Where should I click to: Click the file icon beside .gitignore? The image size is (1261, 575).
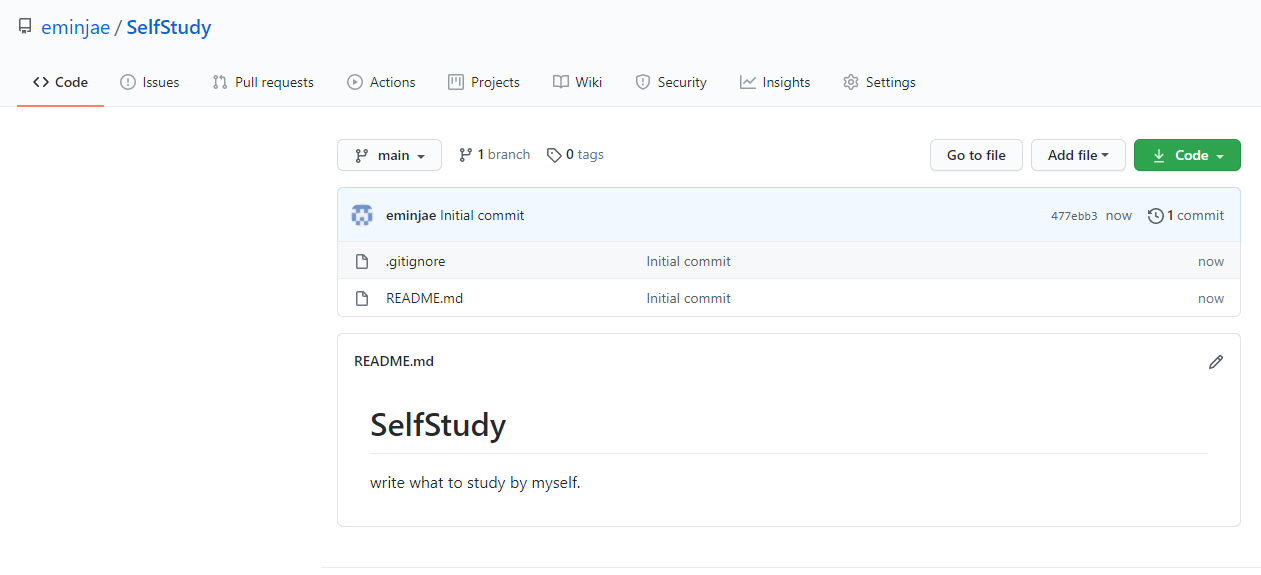pos(362,261)
